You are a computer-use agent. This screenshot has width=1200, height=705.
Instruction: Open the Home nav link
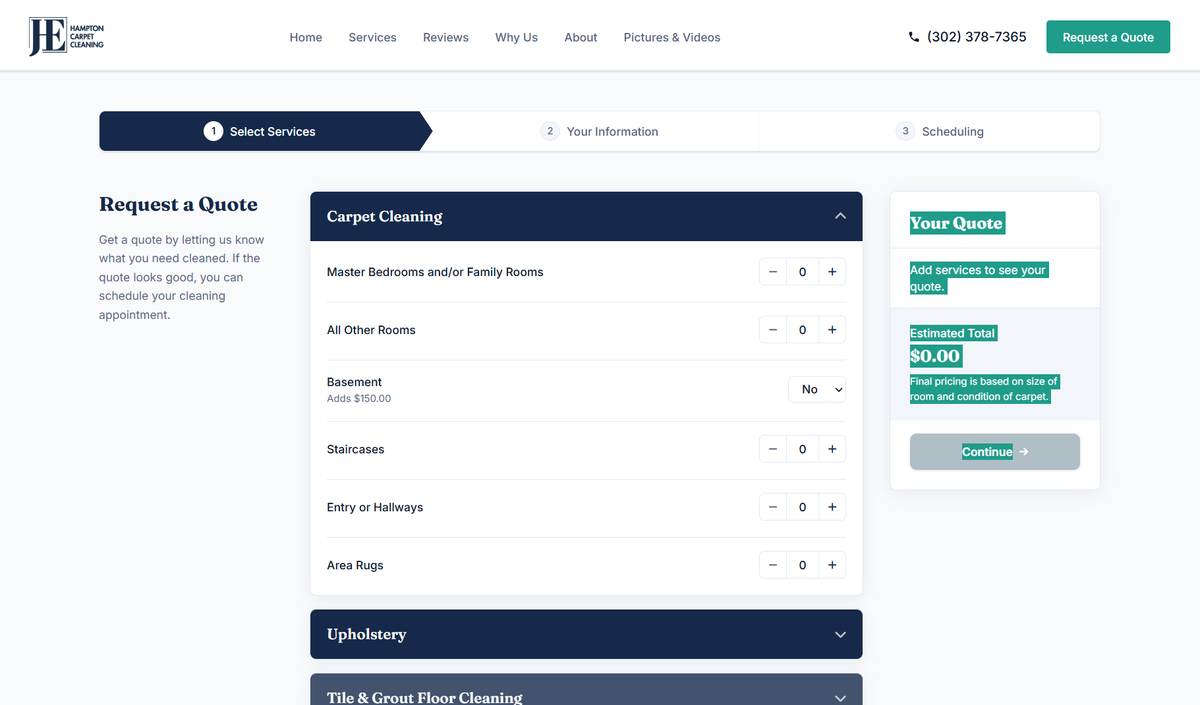tap(306, 37)
